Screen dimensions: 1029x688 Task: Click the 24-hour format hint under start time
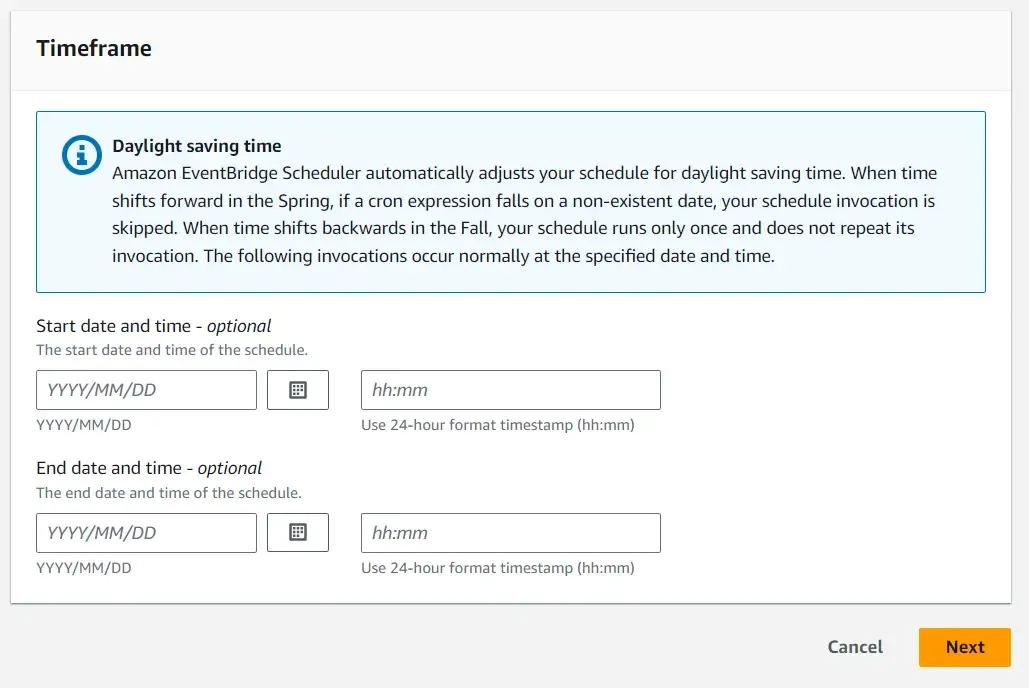click(x=498, y=424)
